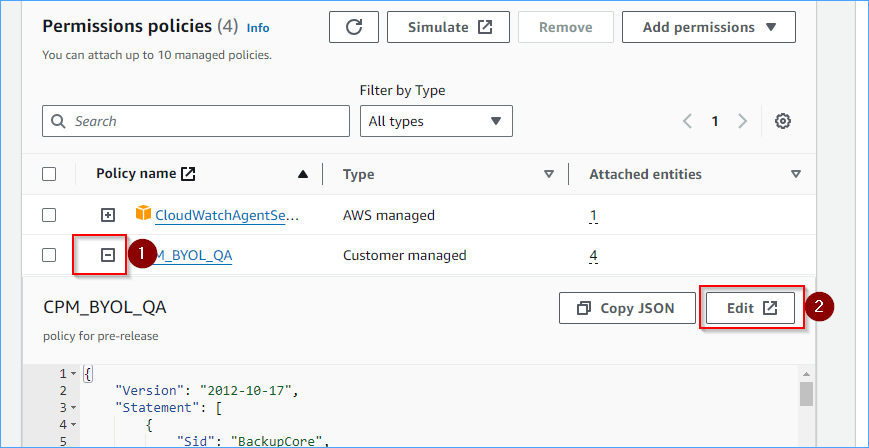Collapse the CPM_BYOL_QA policy row

pyautogui.click(x=108, y=255)
